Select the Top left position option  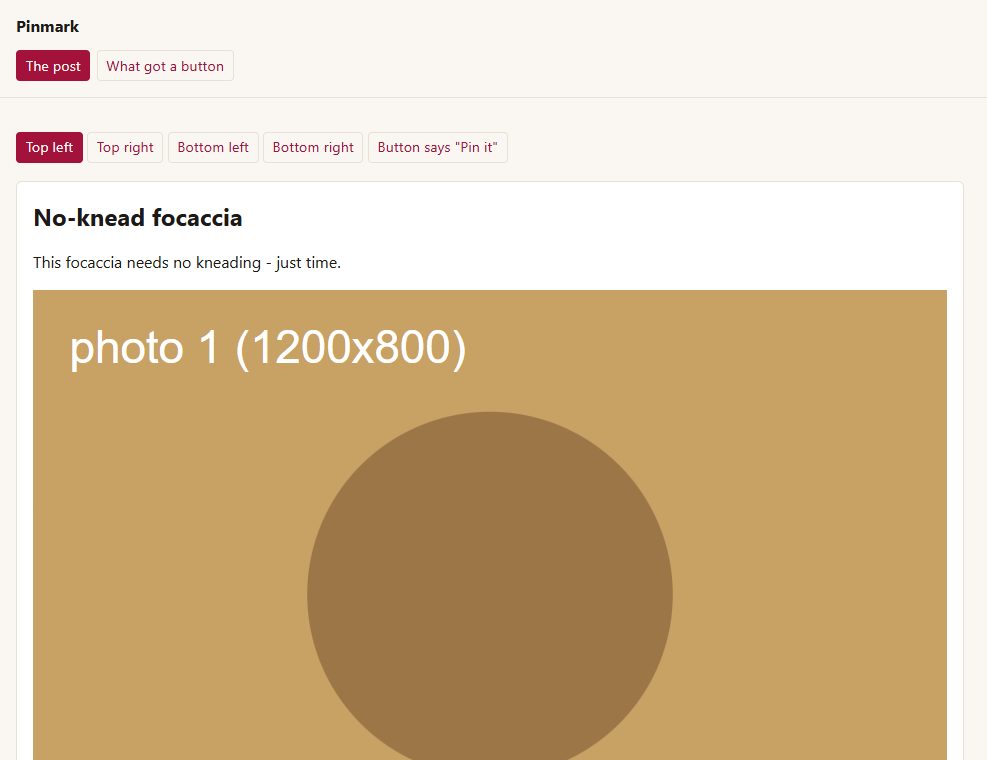tap(49, 147)
